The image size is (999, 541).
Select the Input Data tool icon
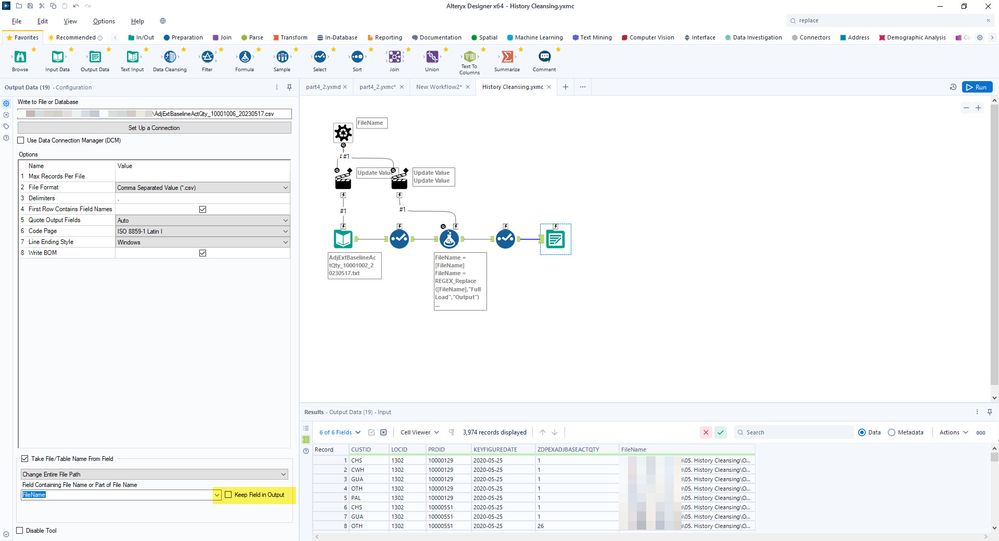(57, 58)
